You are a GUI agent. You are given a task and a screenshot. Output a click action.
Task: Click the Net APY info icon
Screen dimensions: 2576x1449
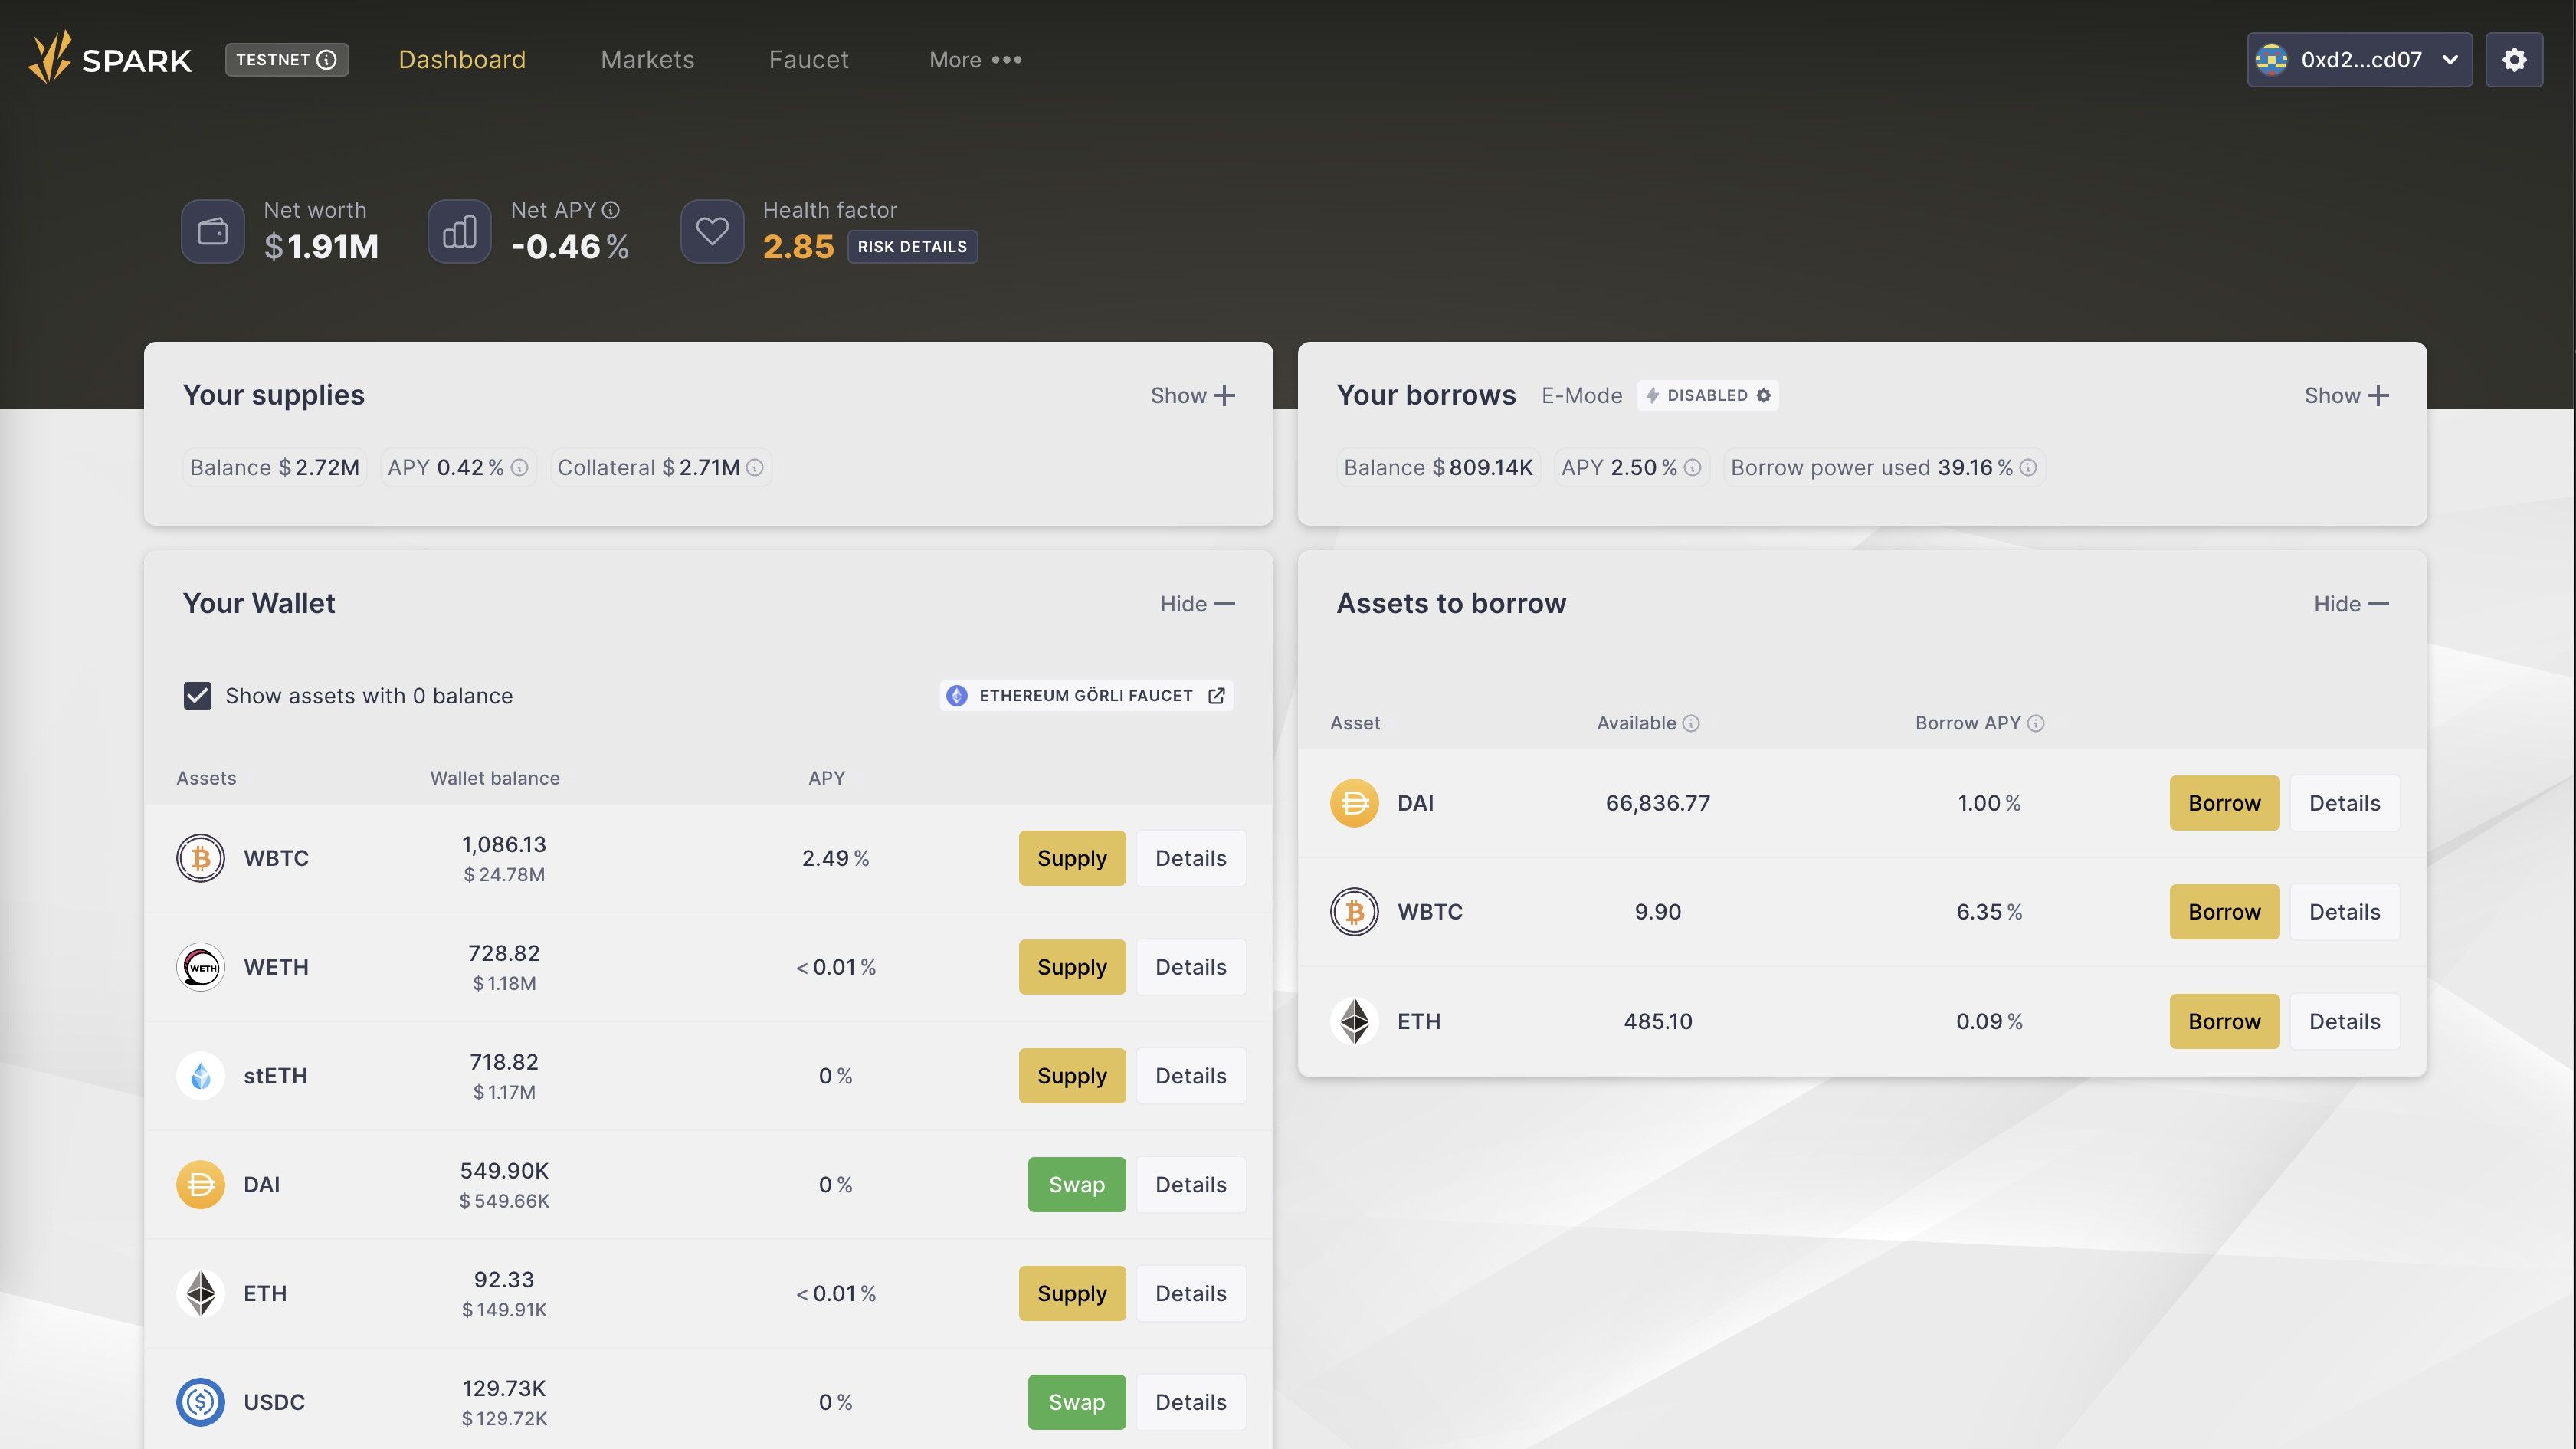point(611,210)
